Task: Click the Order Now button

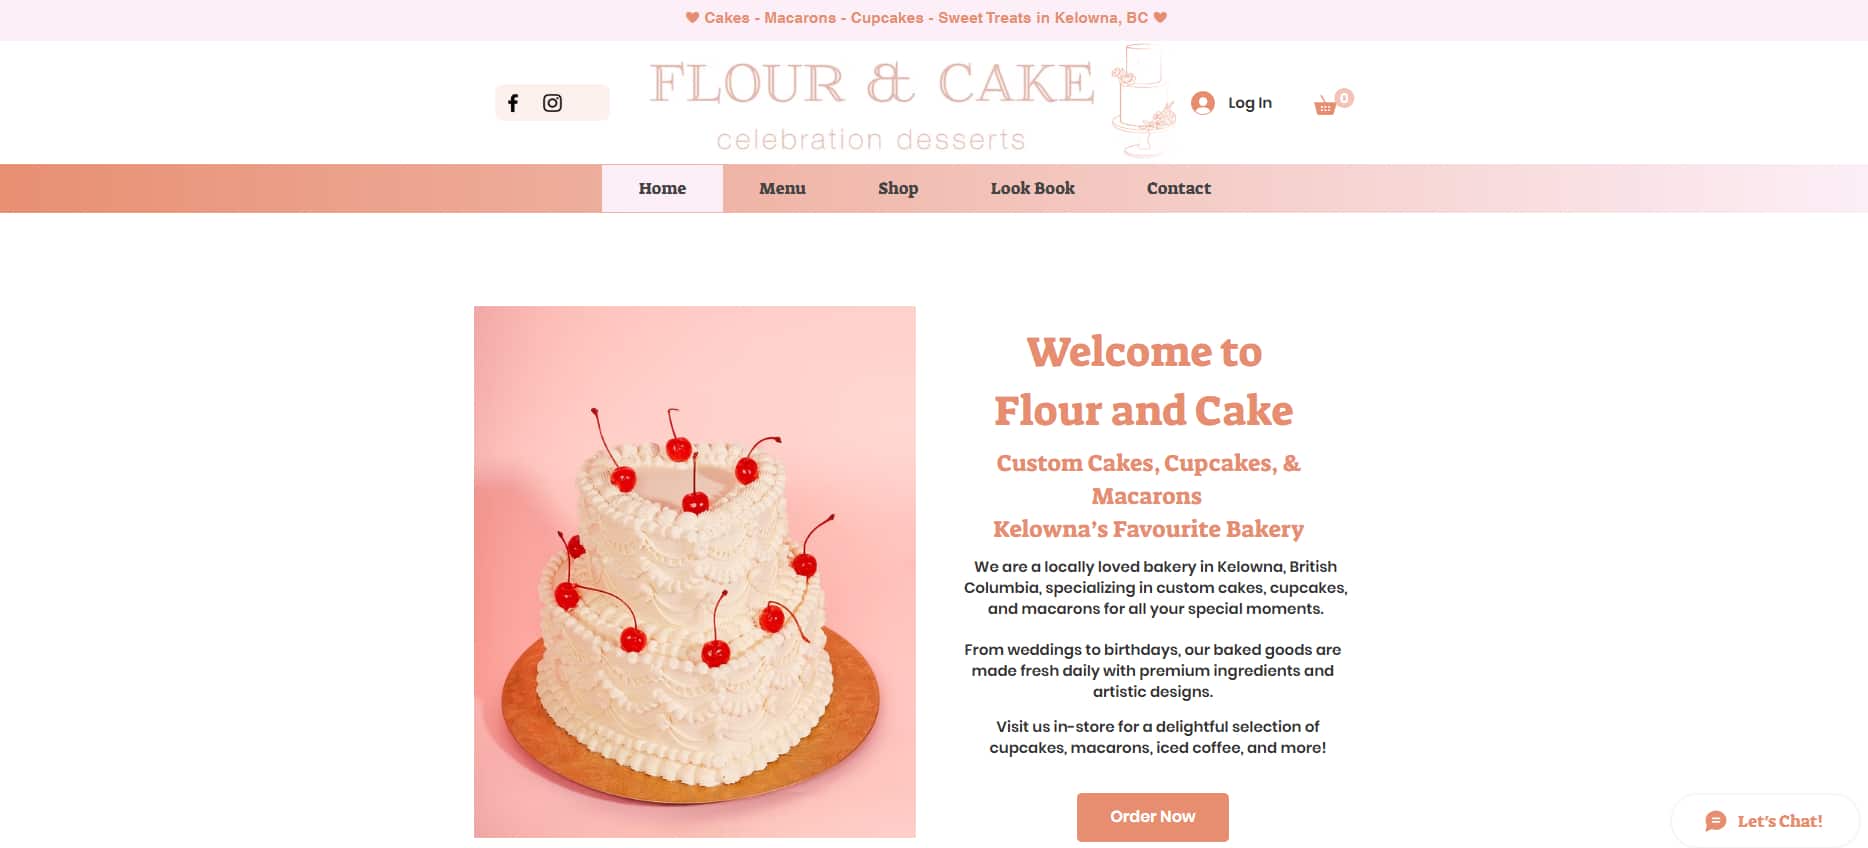Action: click(1153, 817)
